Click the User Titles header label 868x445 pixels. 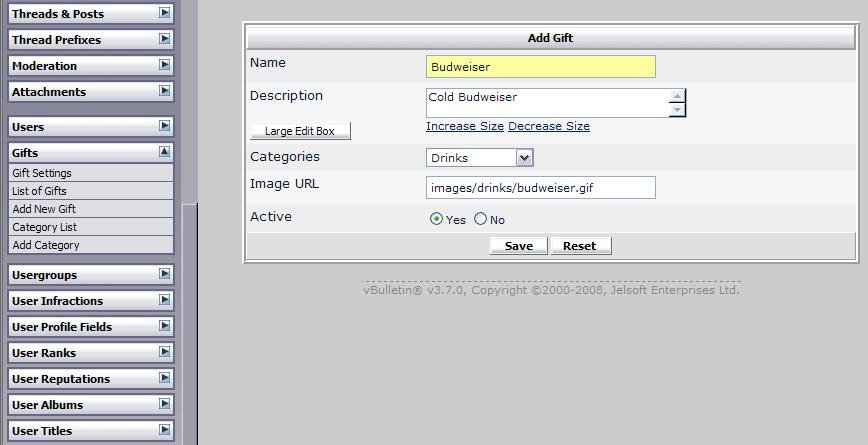tap(42, 431)
